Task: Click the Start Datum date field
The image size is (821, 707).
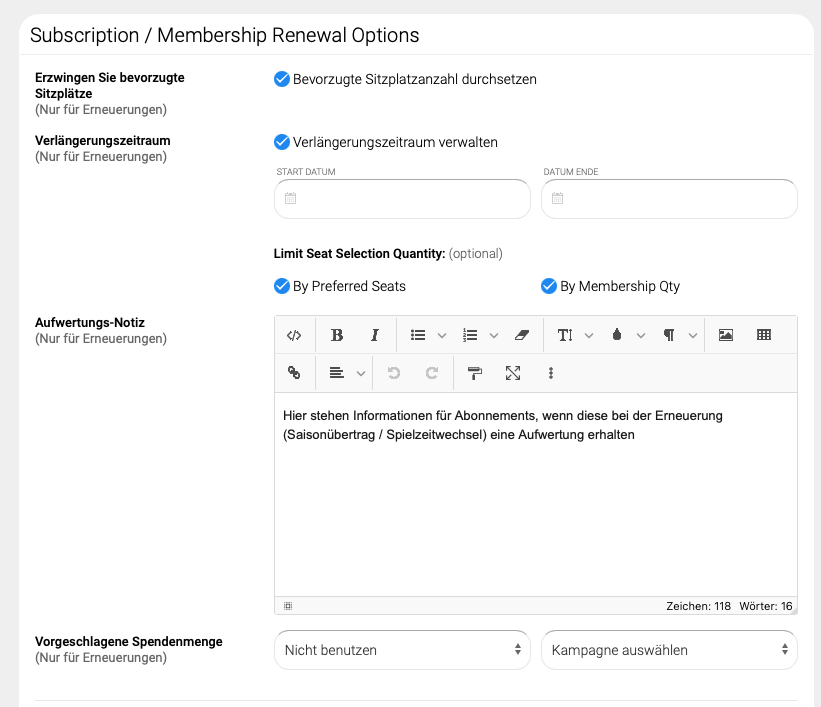Action: (x=402, y=199)
